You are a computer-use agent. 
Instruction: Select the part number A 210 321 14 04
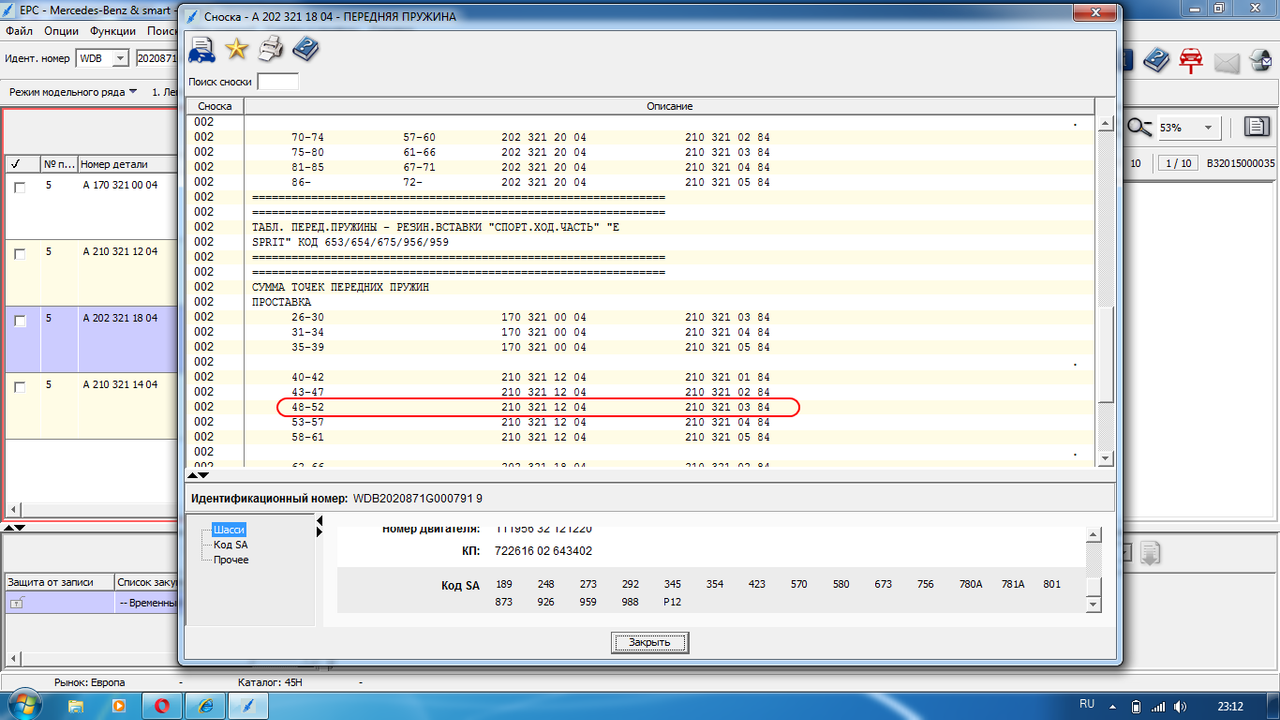pos(120,385)
